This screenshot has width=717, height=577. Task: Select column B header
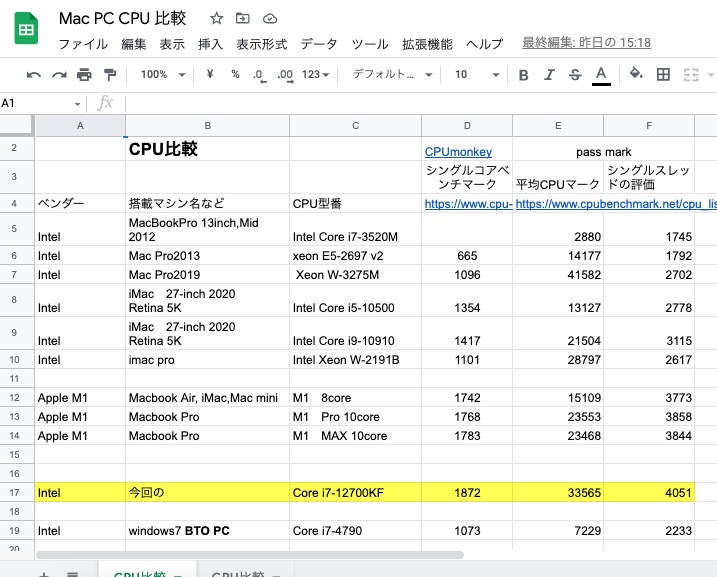pos(208,126)
